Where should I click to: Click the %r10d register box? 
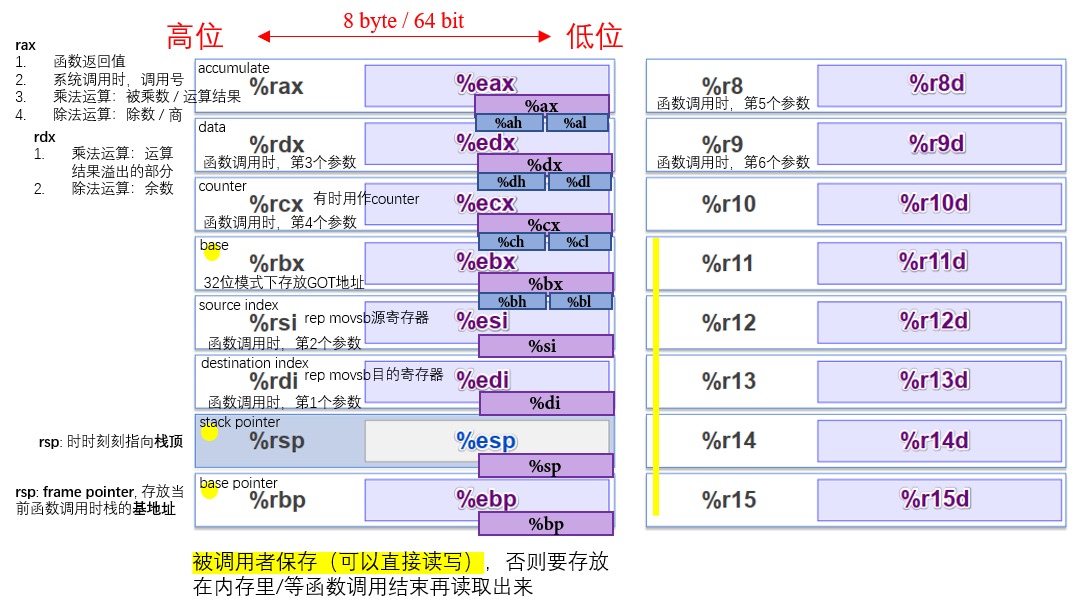click(x=939, y=203)
